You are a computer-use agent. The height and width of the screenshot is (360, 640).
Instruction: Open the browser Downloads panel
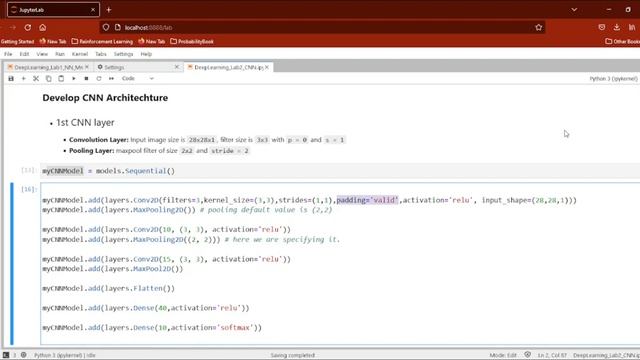coord(617,27)
